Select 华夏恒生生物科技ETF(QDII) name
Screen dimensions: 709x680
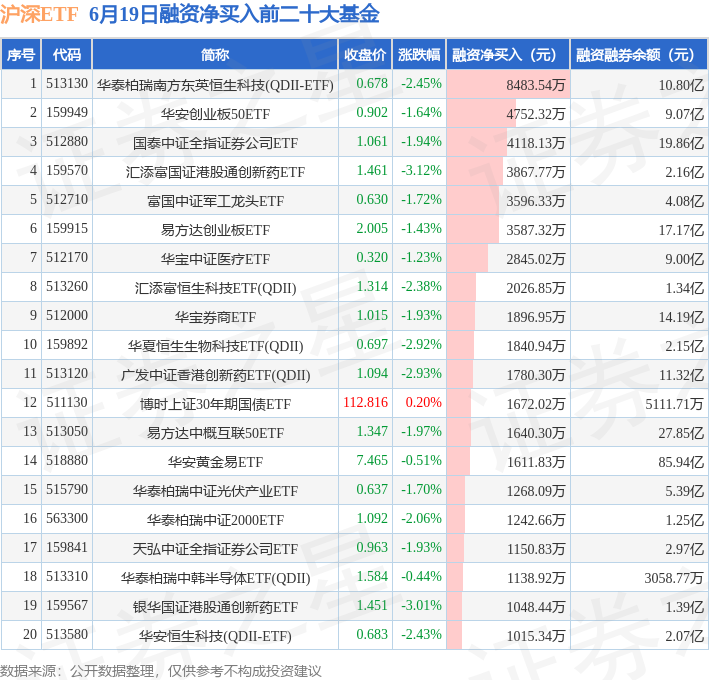pyautogui.click(x=215, y=346)
